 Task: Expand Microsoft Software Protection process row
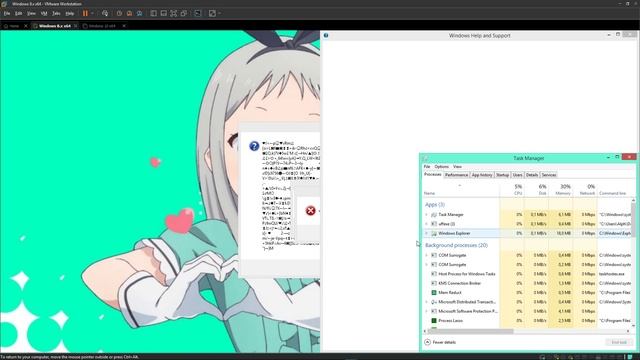[427, 311]
